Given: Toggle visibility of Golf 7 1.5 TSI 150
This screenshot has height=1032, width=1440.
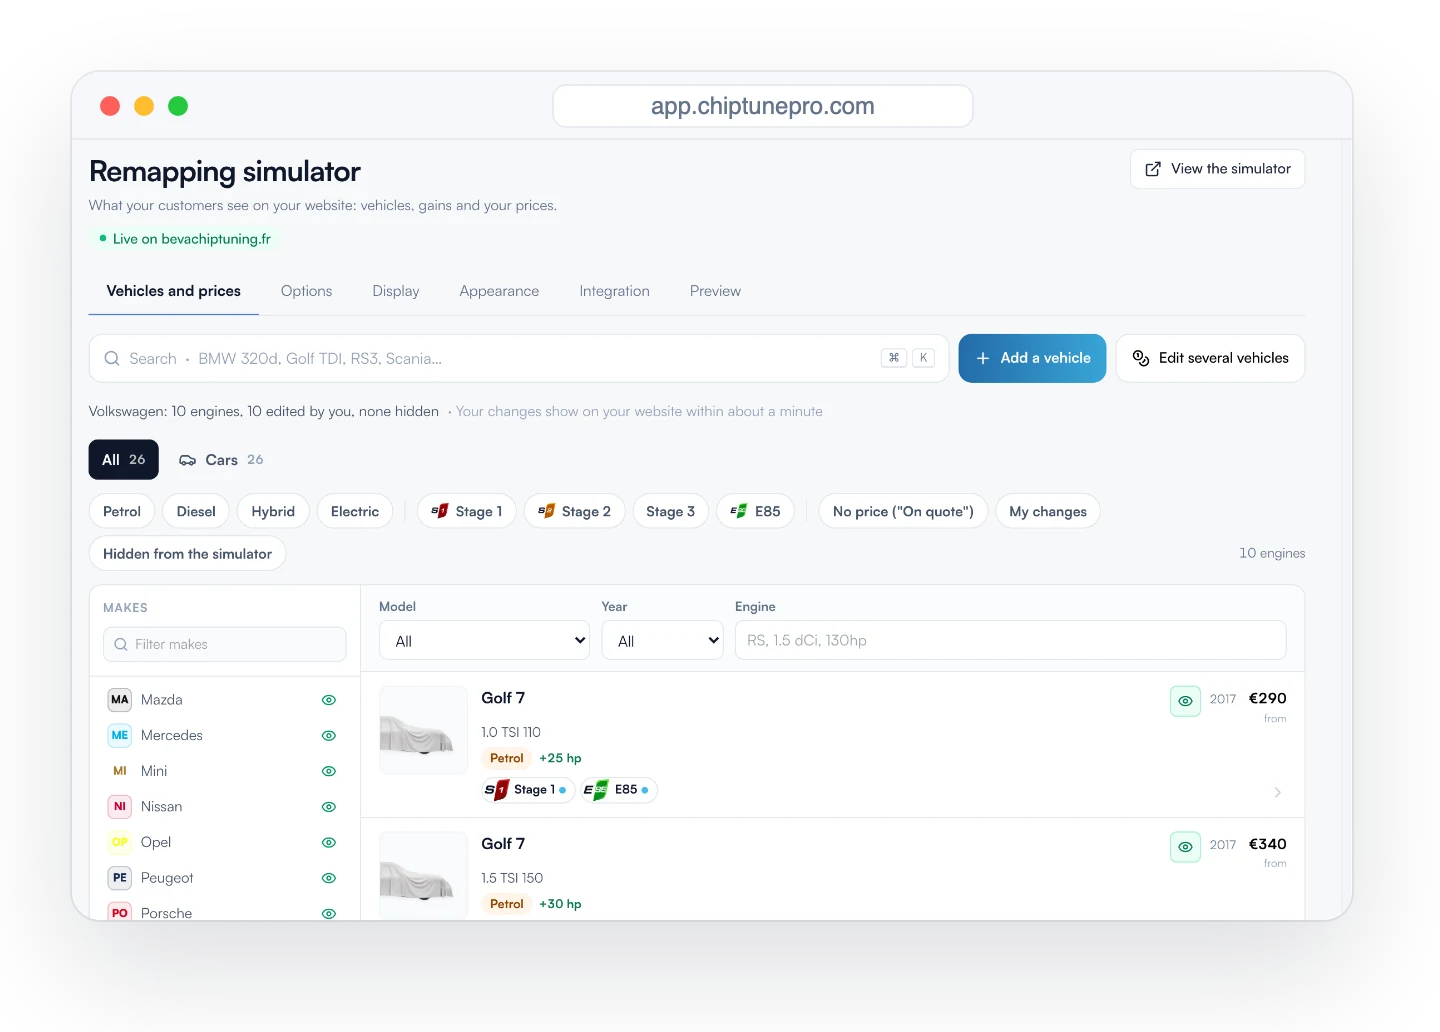Looking at the screenshot, I should point(1185,847).
